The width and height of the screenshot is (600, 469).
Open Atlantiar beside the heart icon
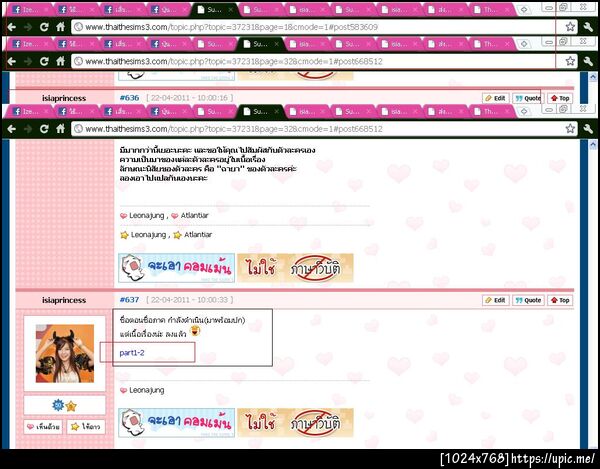pyautogui.click(x=194, y=215)
